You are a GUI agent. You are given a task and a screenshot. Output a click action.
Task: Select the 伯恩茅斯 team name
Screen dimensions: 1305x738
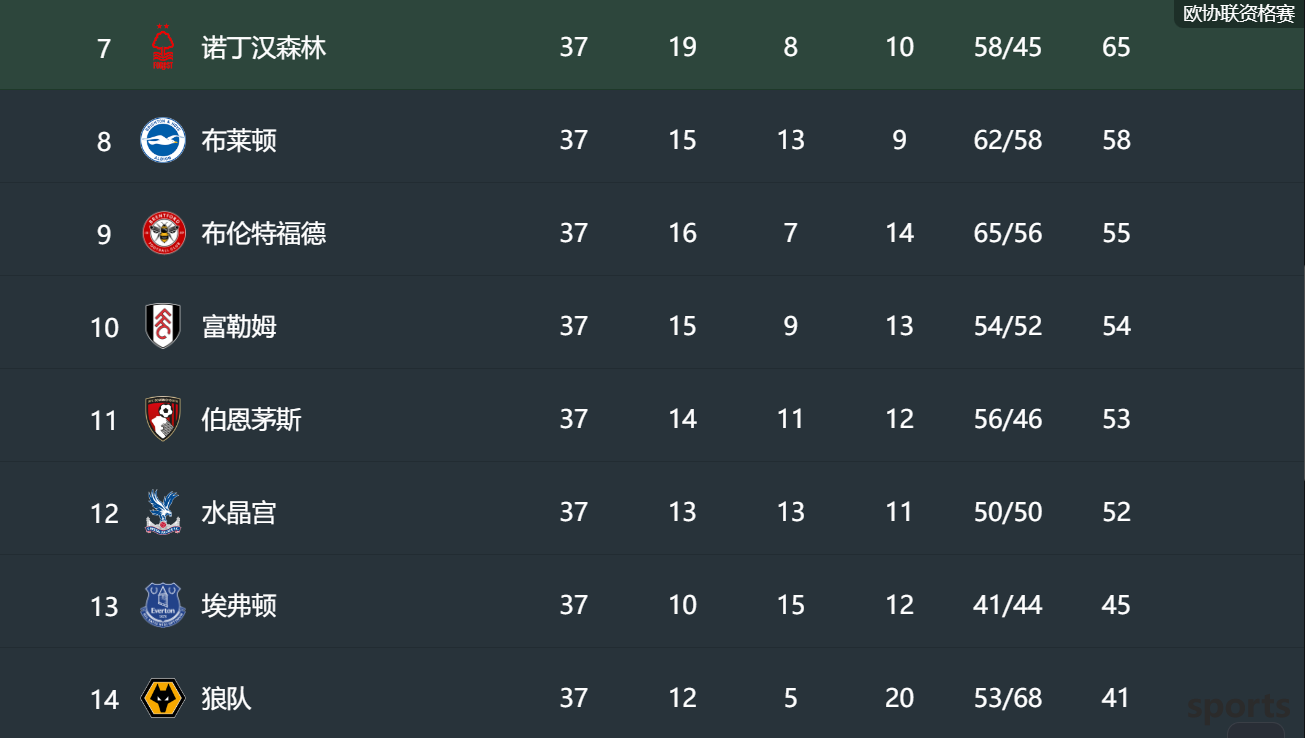tap(251, 419)
